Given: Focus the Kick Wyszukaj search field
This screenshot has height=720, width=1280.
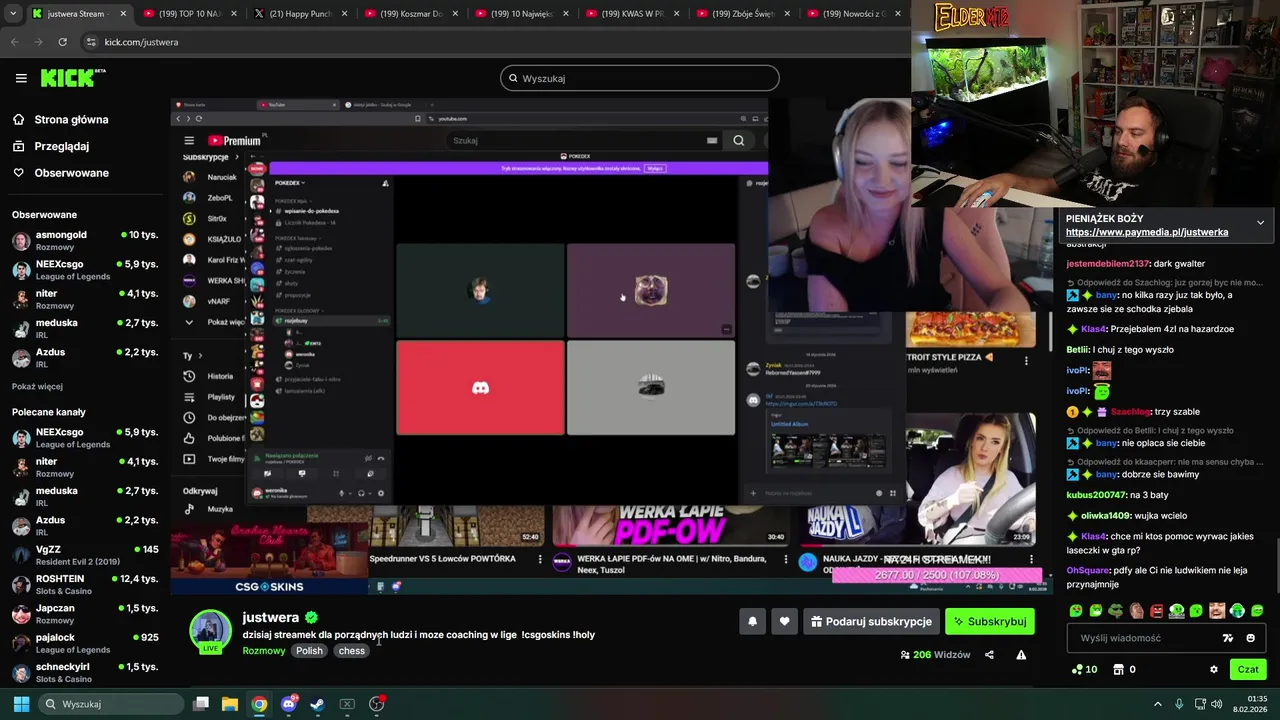Looking at the screenshot, I should click(x=640, y=78).
